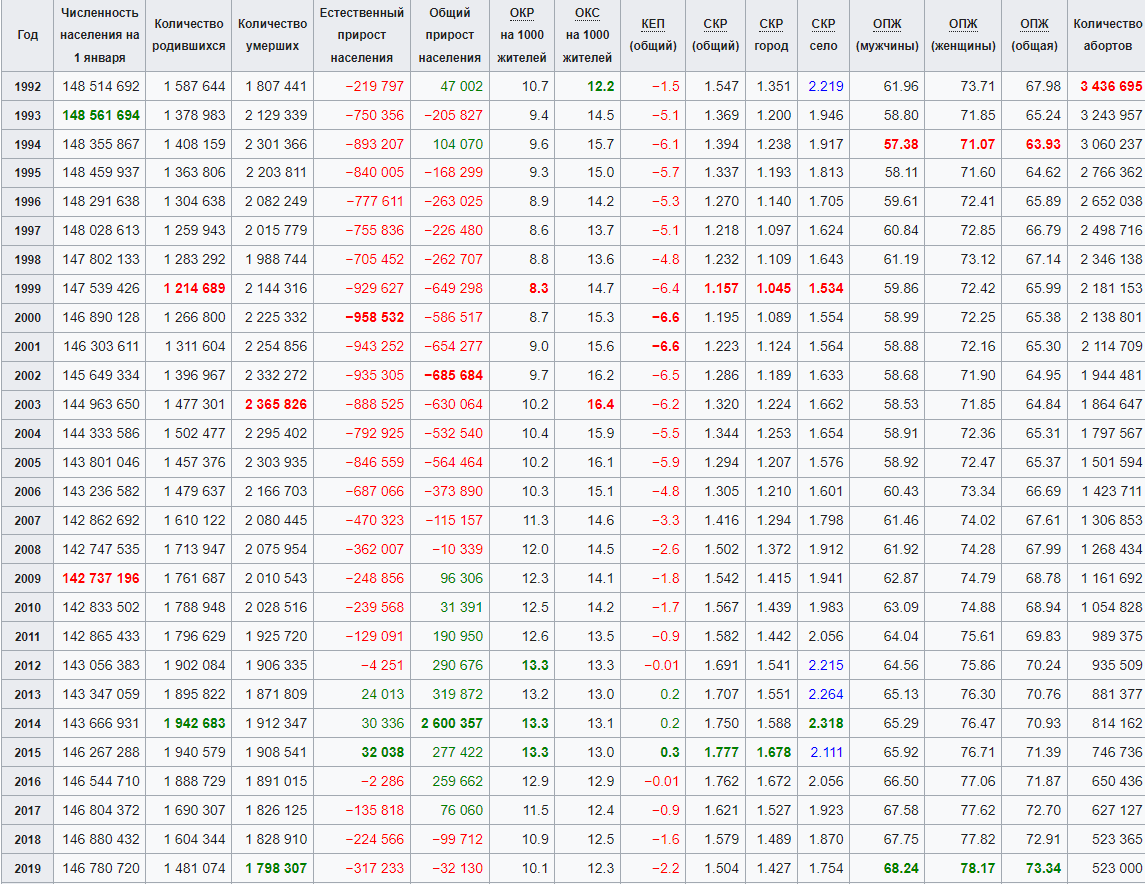Image resolution: width=1145 pixels, height=884 pixels.
Task: Click the 1994 total growth value 104 070
Action: pyautogui.click(x=458, y=145)
